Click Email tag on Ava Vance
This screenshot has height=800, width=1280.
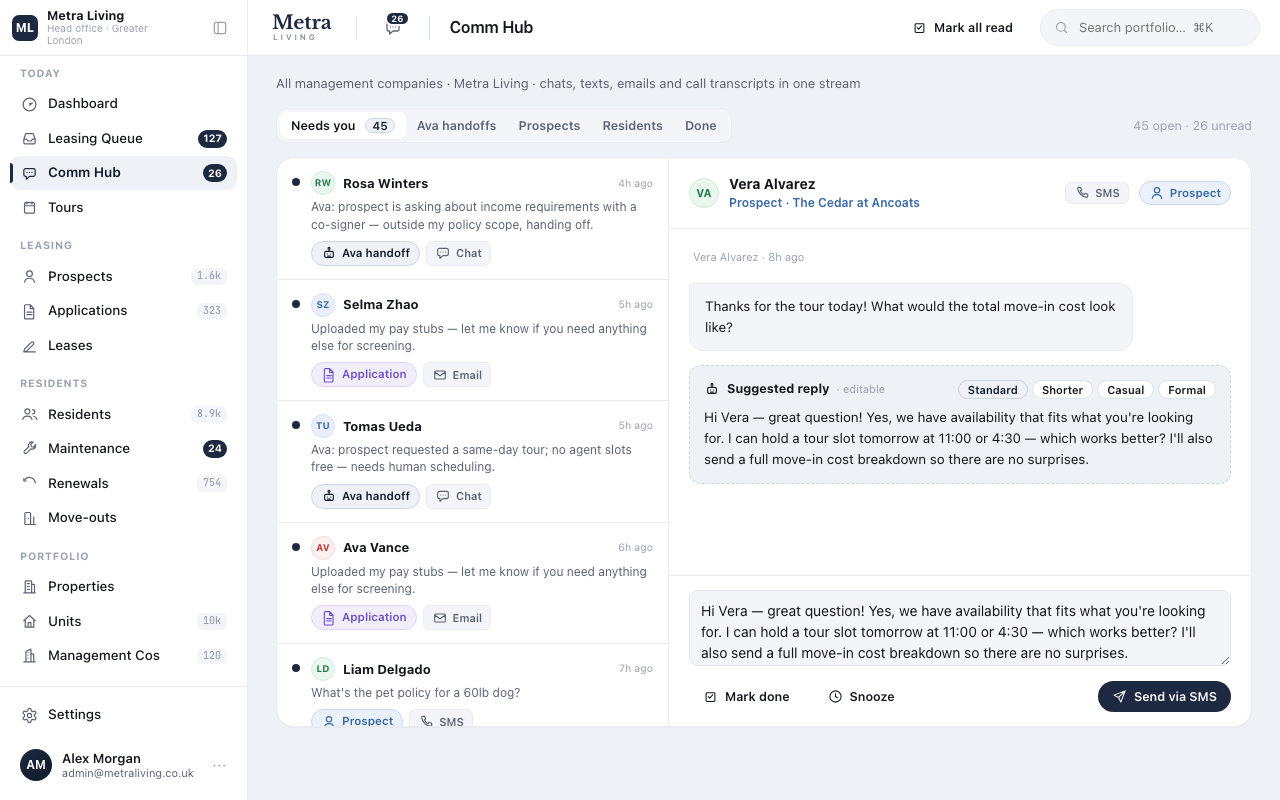(x=457, y=618)
